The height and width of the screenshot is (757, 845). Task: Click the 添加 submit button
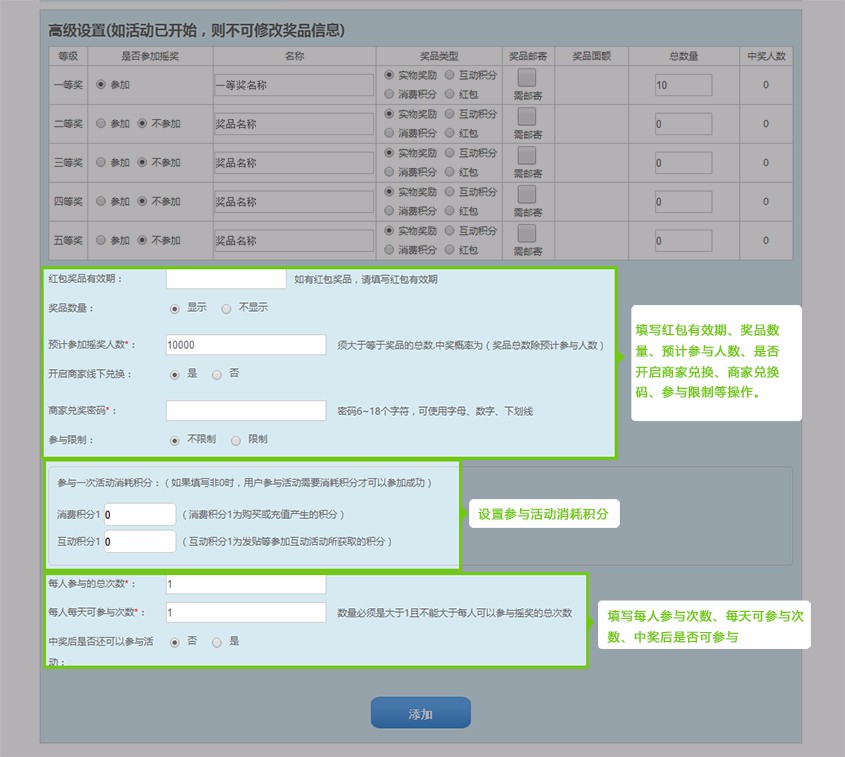(x=420, y=713)
